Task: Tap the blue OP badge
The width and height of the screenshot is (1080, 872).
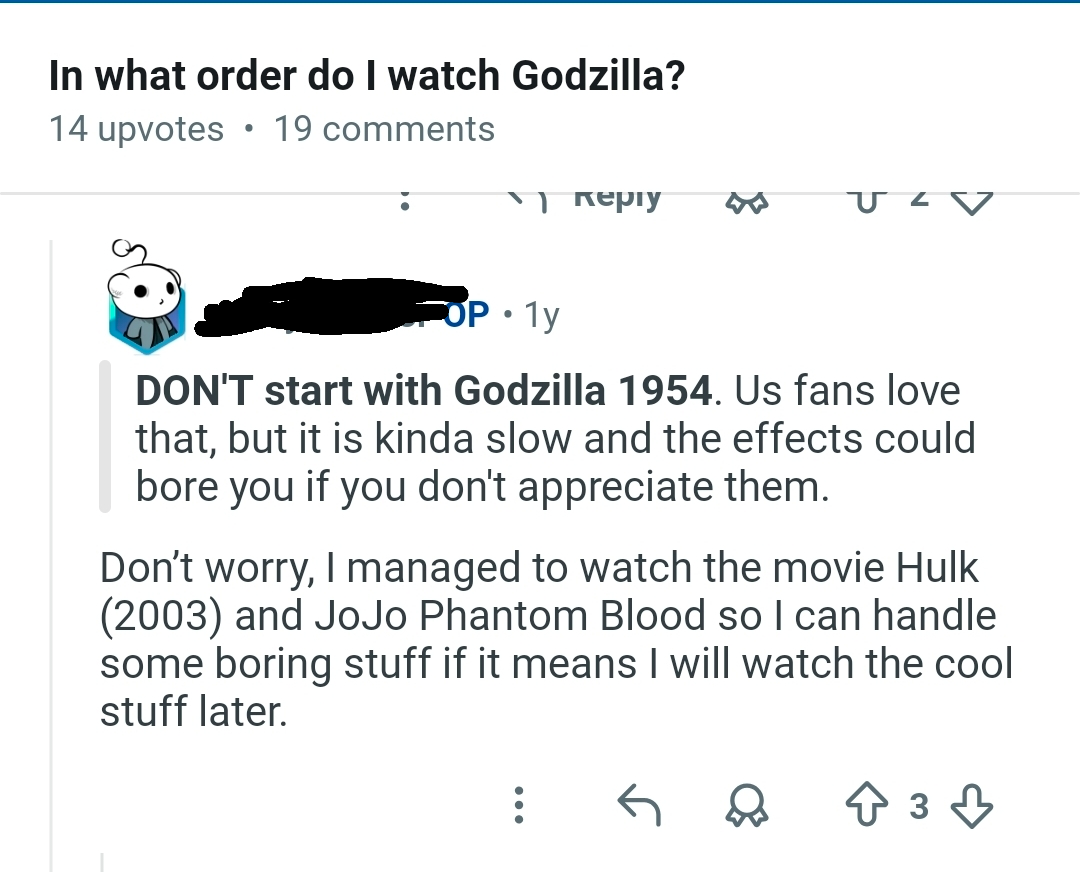Action: pos(464,314)
